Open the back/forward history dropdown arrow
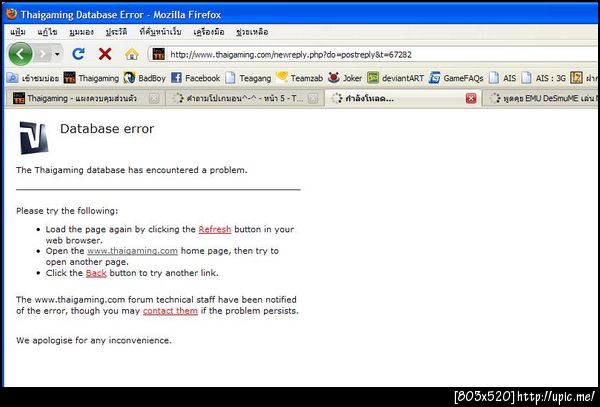600x407 pixels. pos(57,54)
